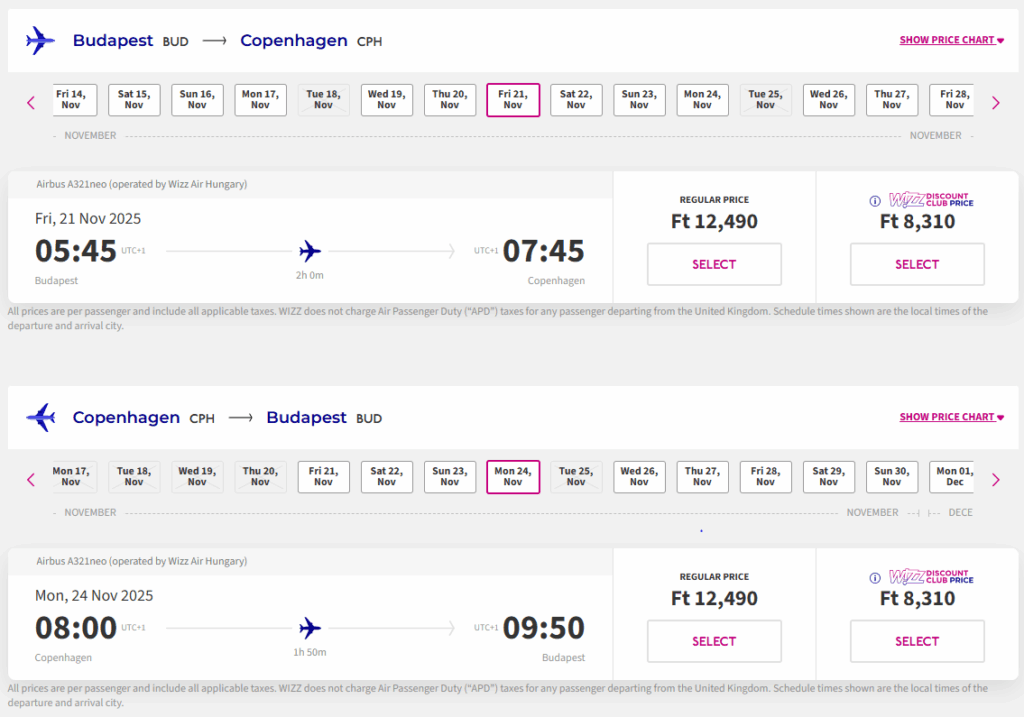Image resolution: width=1024 pixels, height=717 pixels.
Task: Expand Show Price Chart for return flight
Action: tap(951, 418)
